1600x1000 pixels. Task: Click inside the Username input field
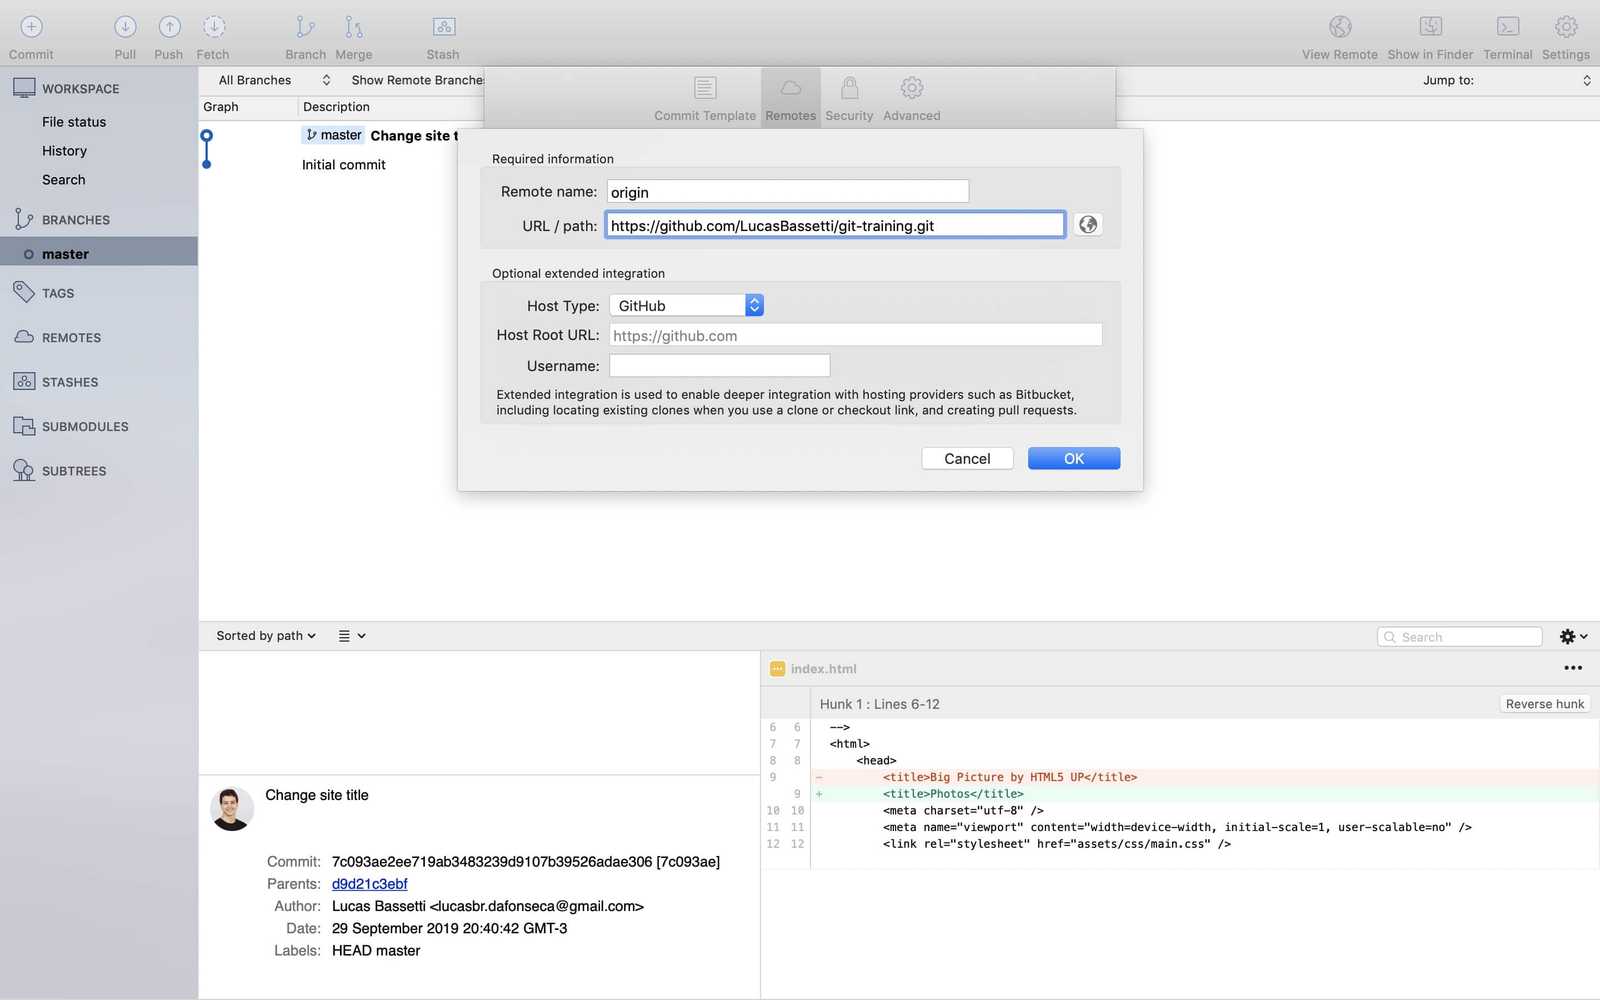click(719, 366)
